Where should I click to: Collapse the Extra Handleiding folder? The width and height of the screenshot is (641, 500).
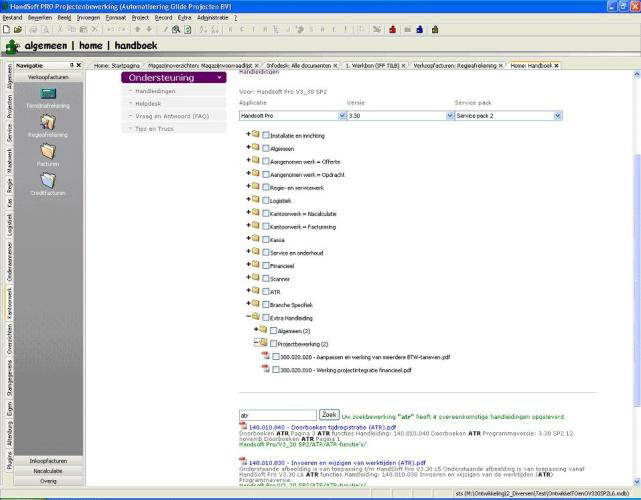pyautogui.click(x=248, y=316)
